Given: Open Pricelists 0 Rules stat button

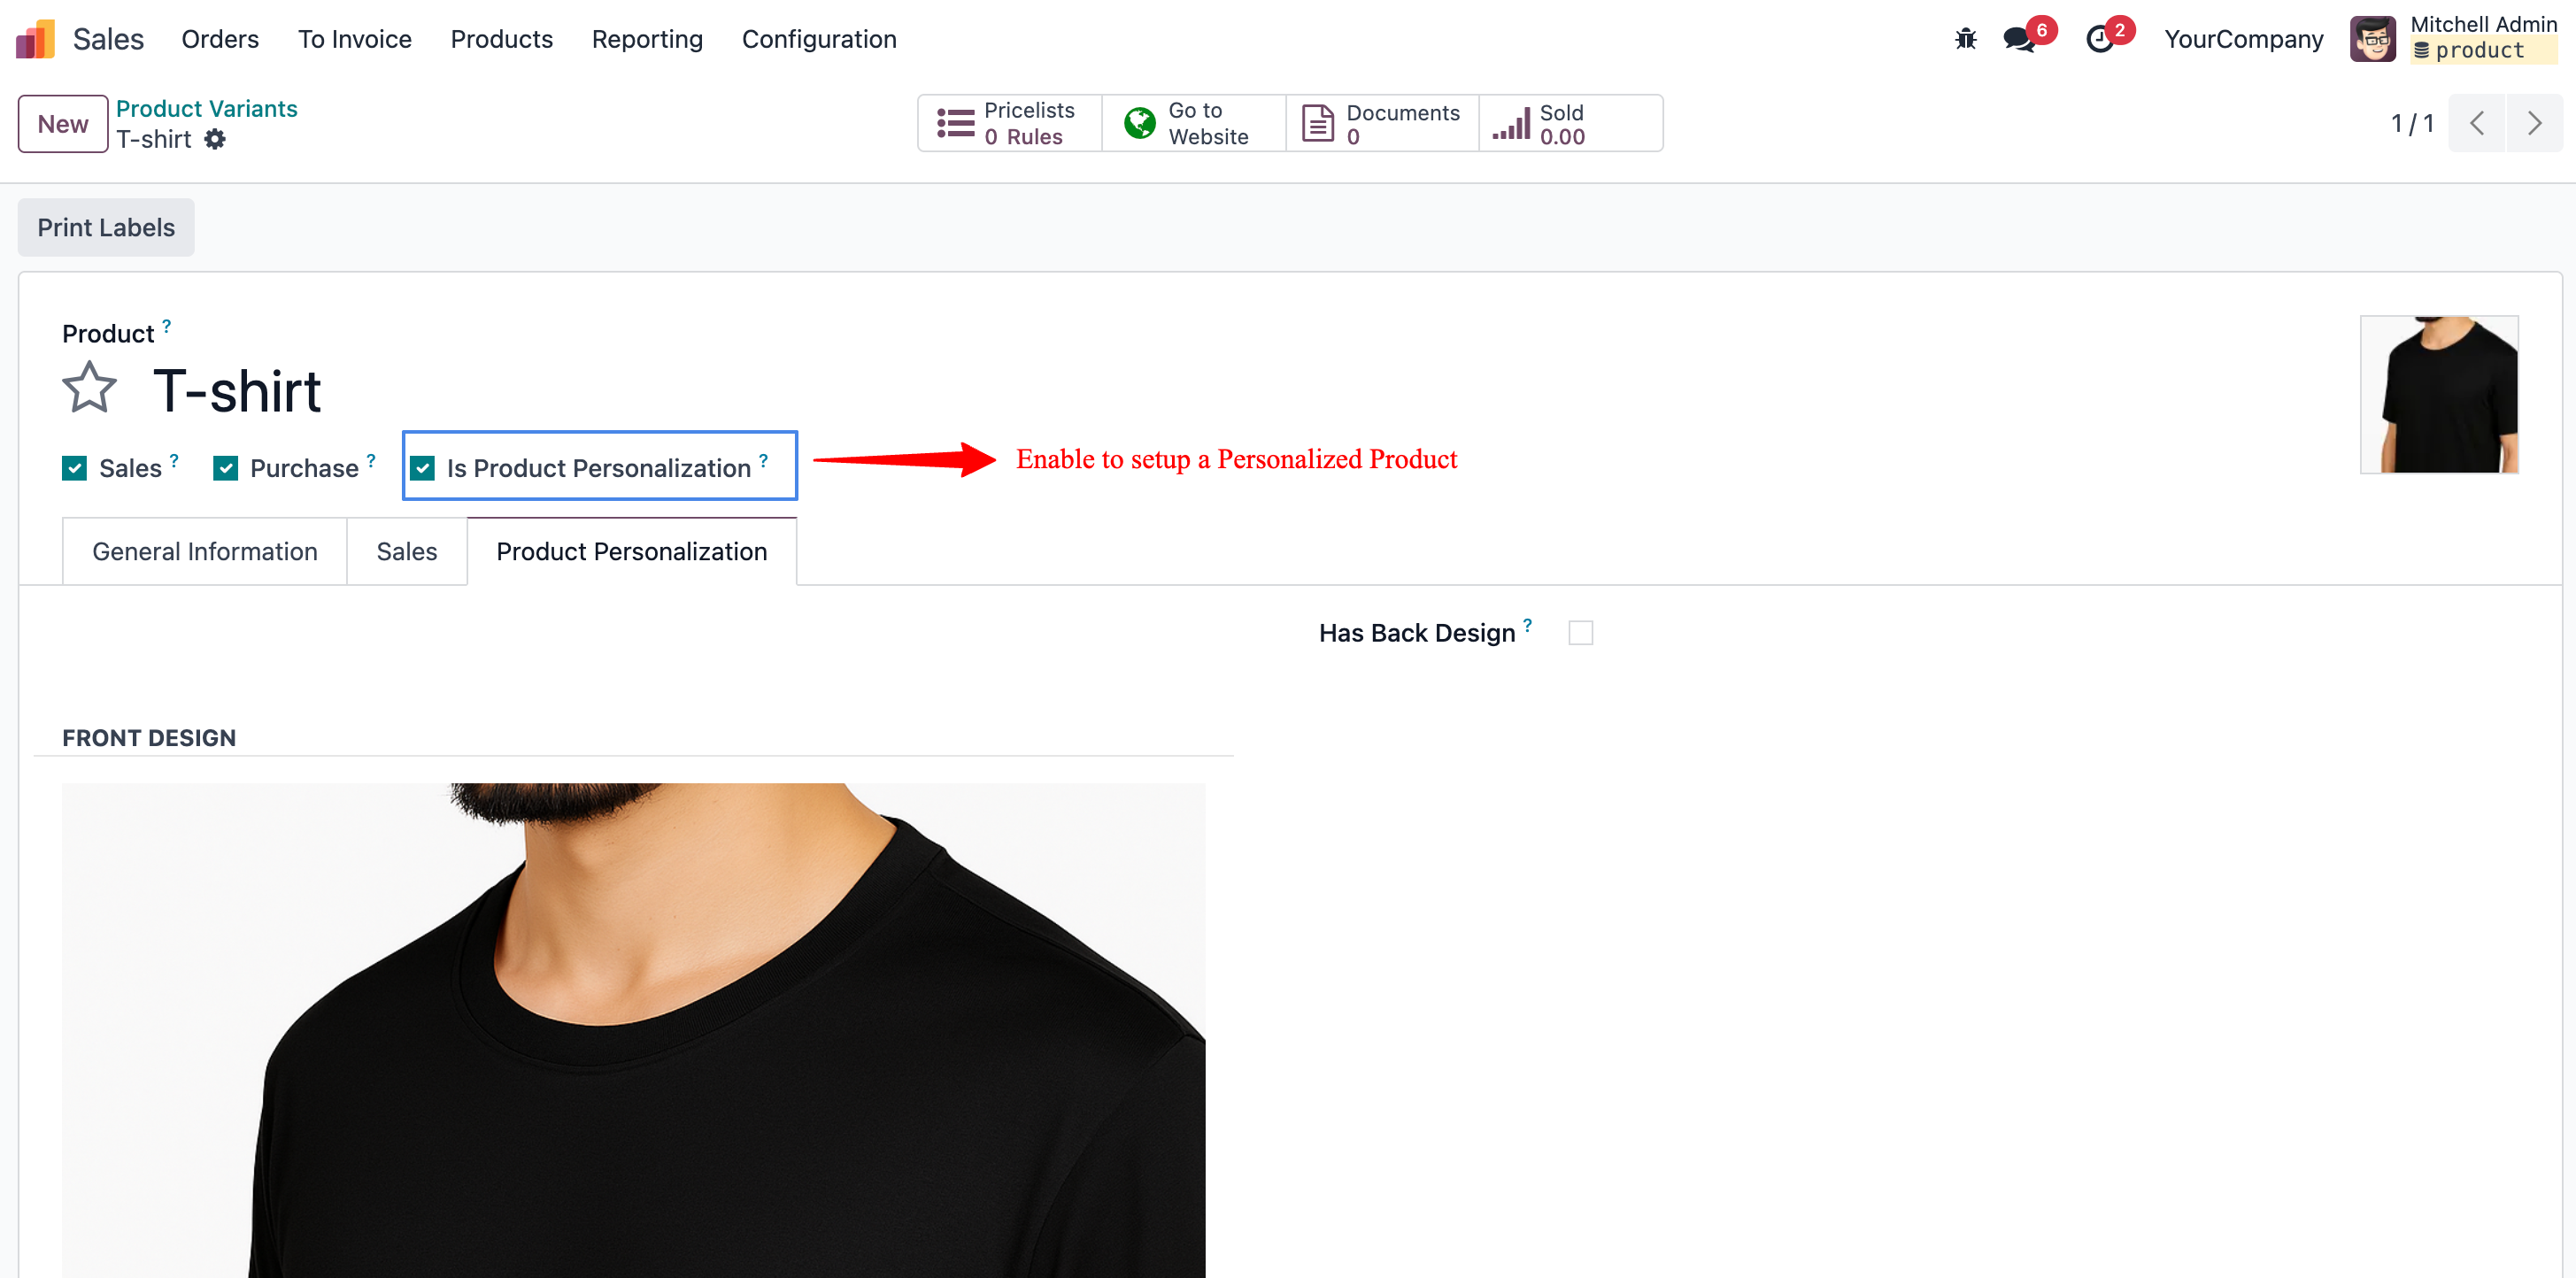Looking at the screenshot, I should [1009, 123].
